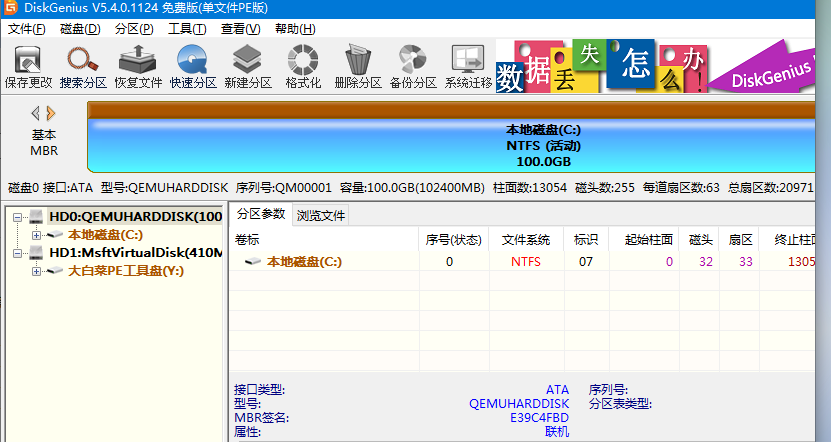Click the 序号(状态) column header
Viewport: 831px width, 442px height.
[453, 240]
